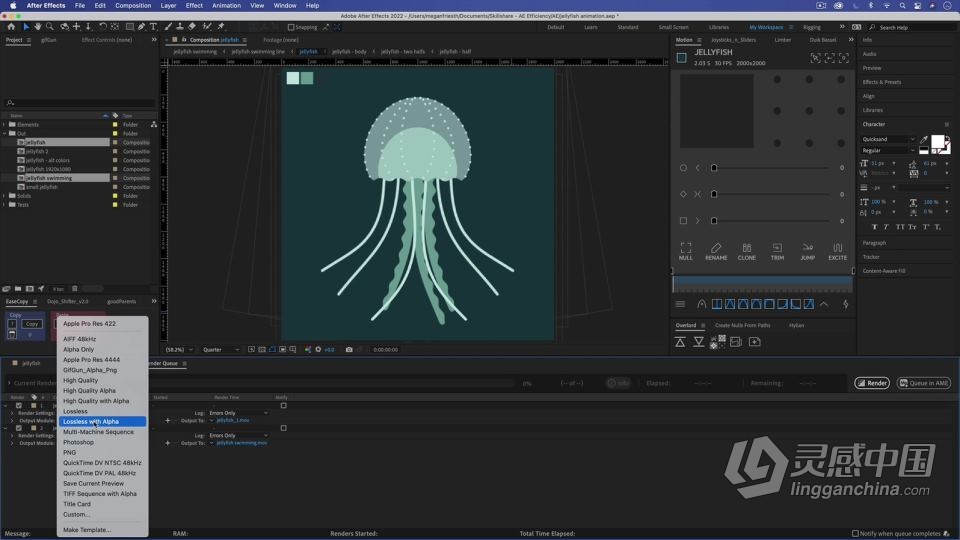The height and width of the screenshot is (540, 960).
Task: Select the Brush tool
Action: [168, 27]
